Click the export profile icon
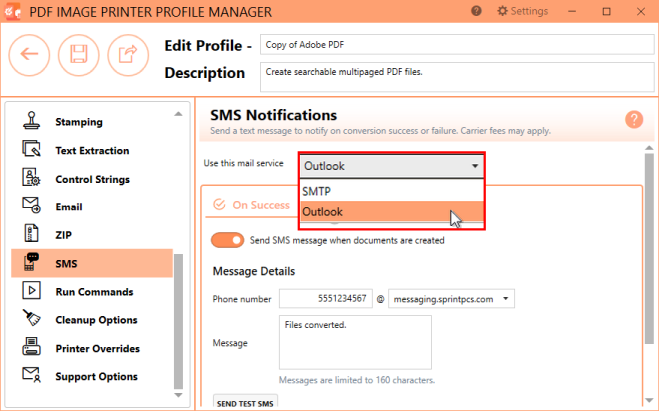 (128, 55)
